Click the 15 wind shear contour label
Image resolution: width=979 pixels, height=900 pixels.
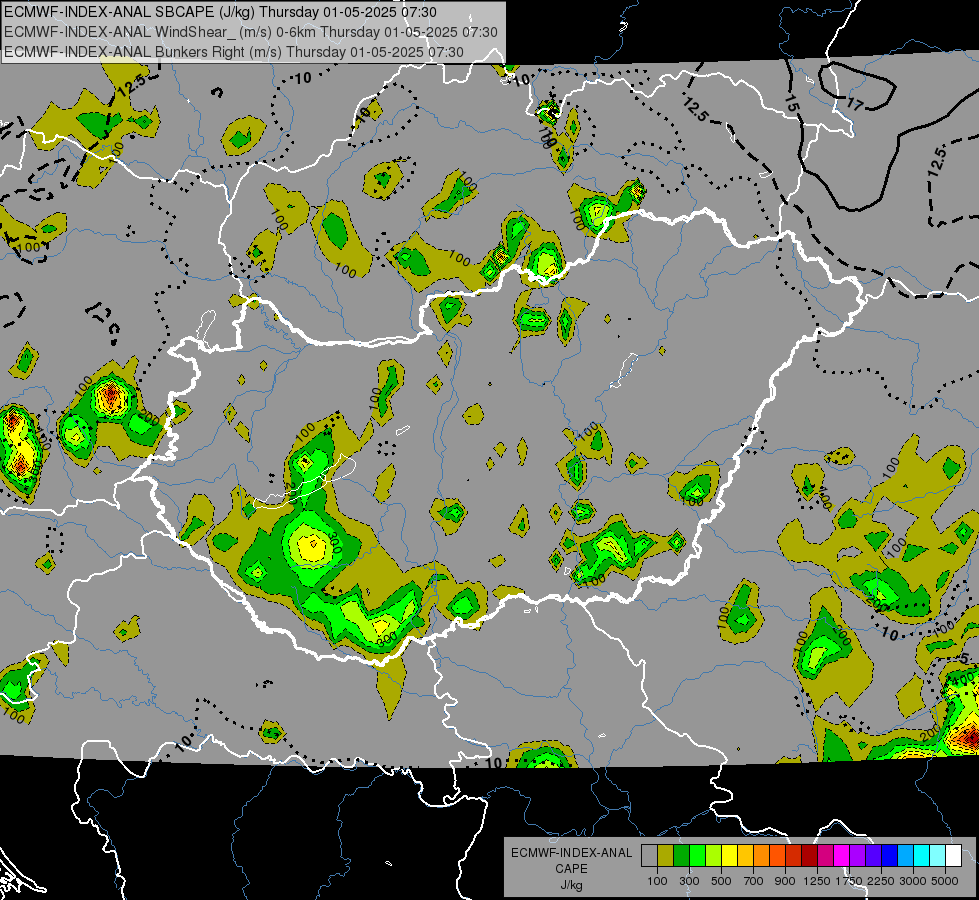tap(791, 104)
